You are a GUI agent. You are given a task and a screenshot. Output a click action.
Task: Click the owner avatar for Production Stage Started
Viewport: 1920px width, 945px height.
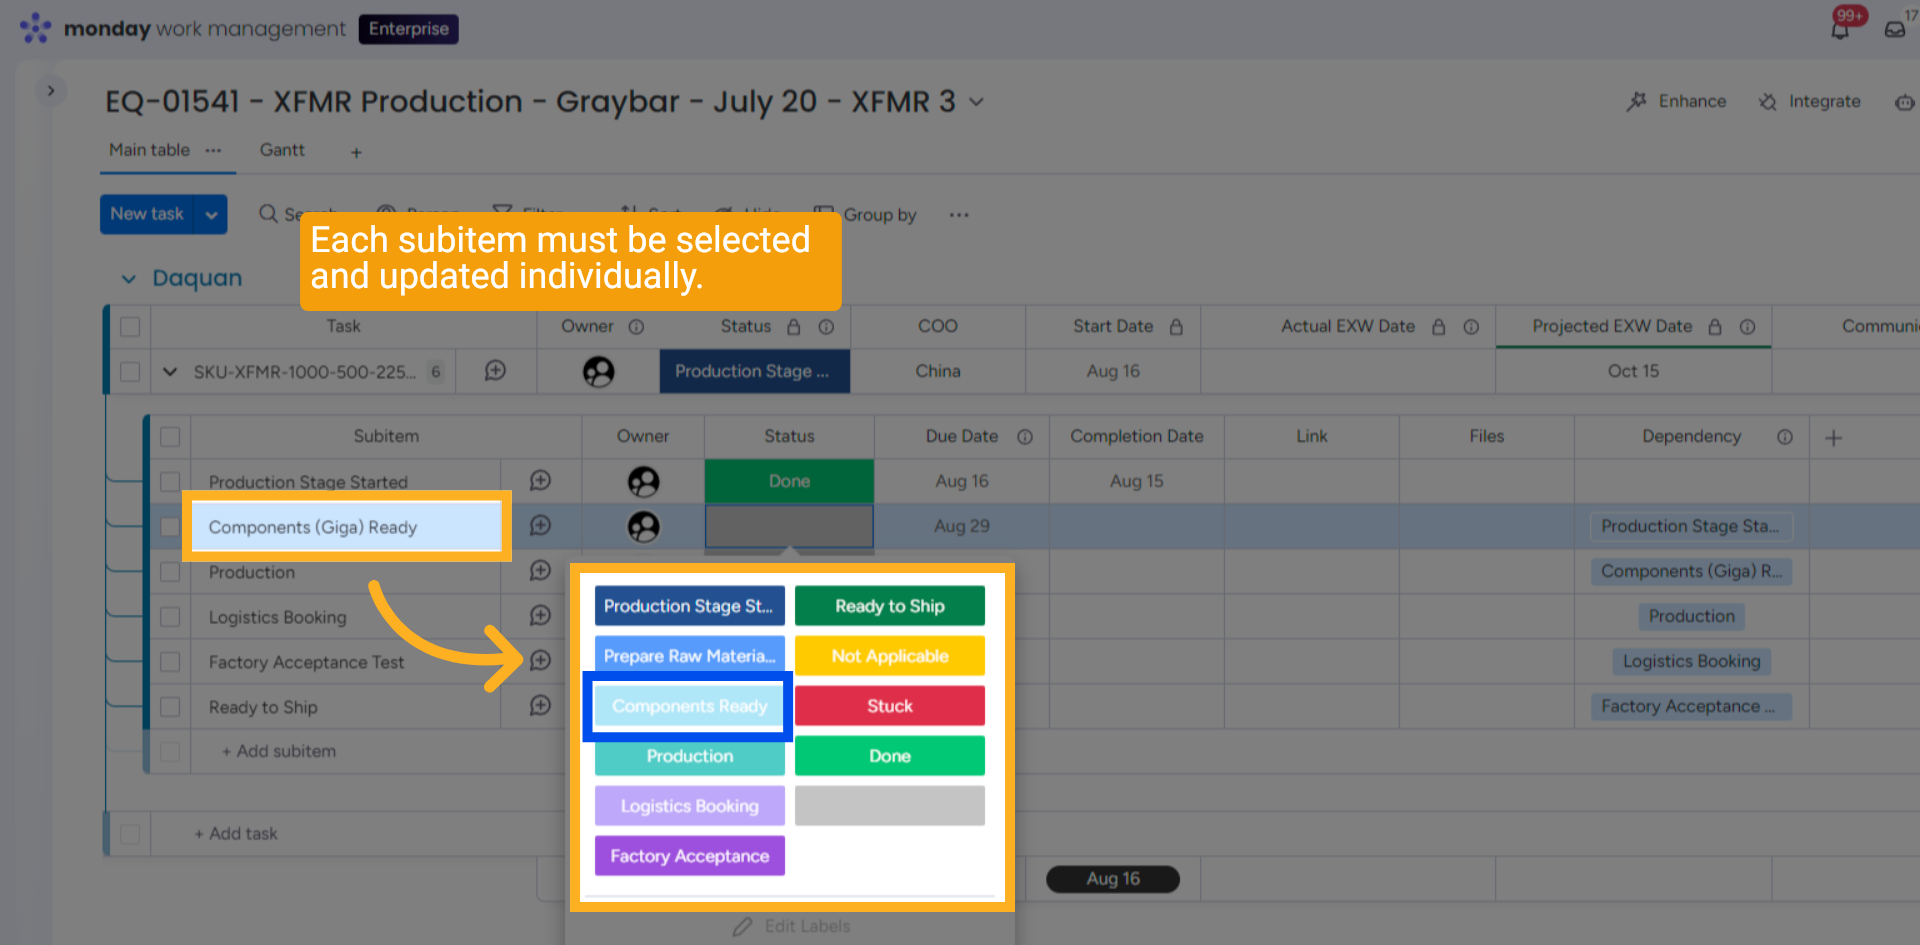643,482
